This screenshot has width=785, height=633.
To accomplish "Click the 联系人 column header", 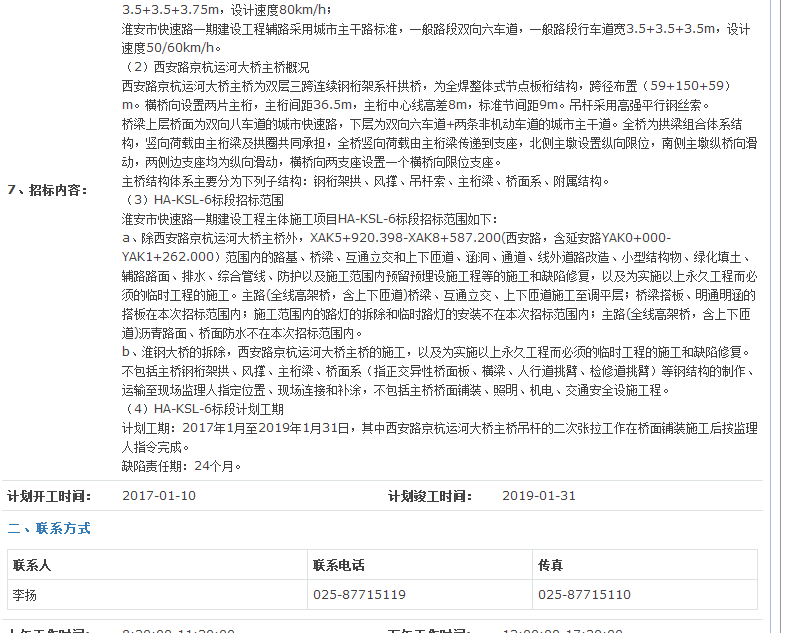I will click(32, 565).
